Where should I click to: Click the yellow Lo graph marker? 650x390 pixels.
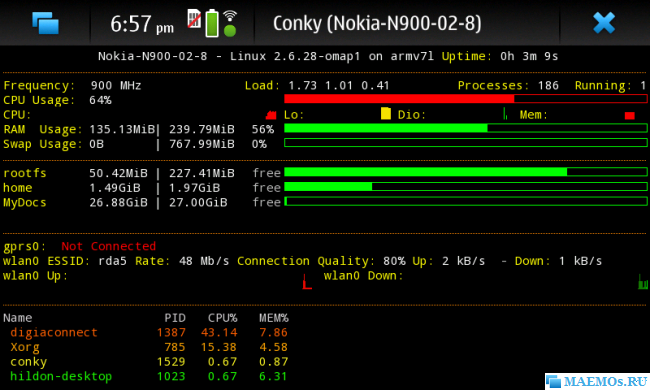click(386, 114)
